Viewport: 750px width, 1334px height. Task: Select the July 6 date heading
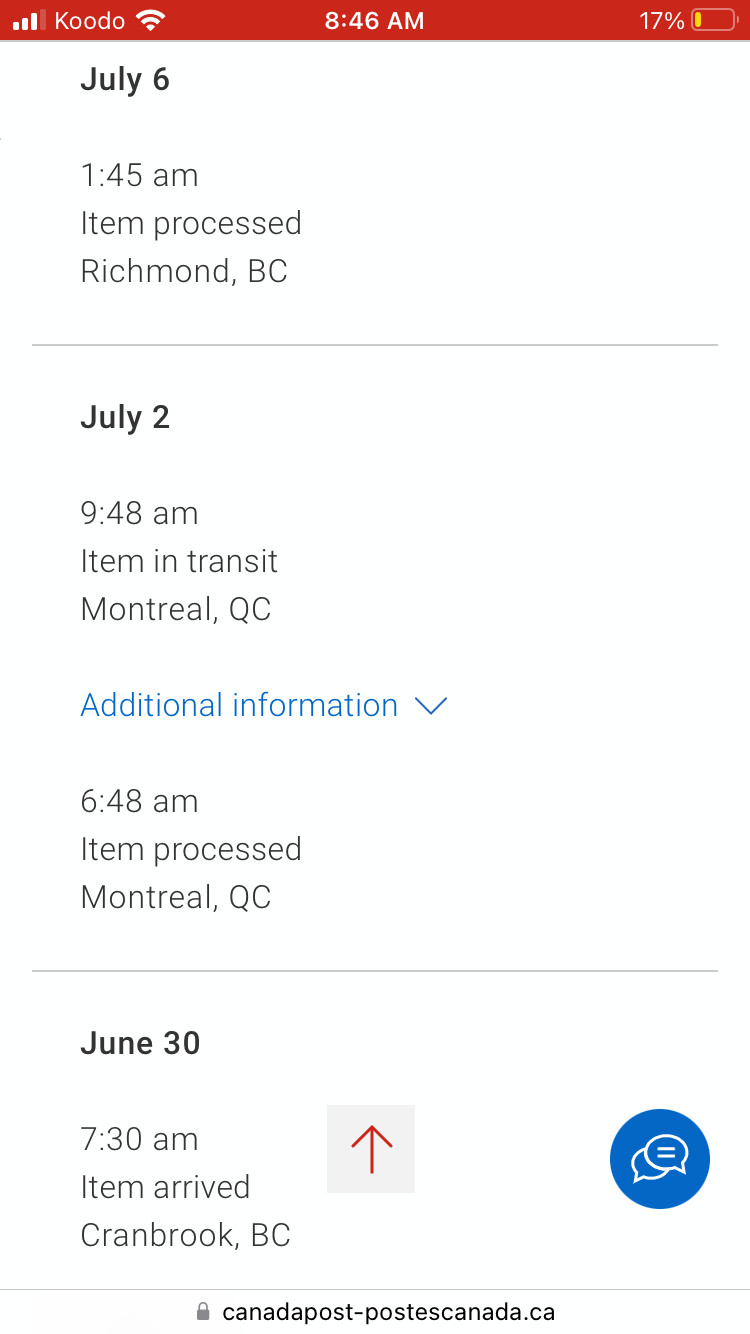tap(125, 79)
